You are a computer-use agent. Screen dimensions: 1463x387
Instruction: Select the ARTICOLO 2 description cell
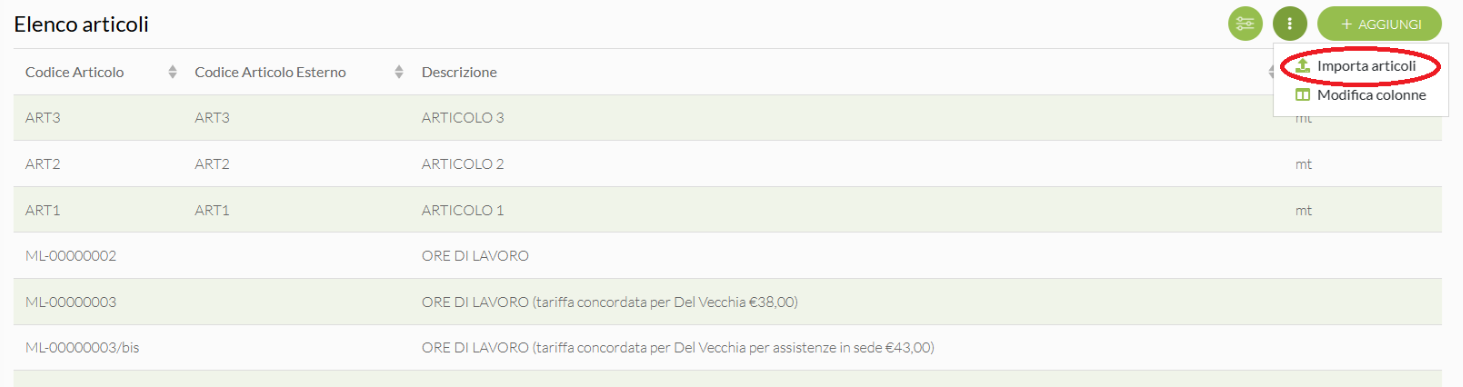coord(462,164)
